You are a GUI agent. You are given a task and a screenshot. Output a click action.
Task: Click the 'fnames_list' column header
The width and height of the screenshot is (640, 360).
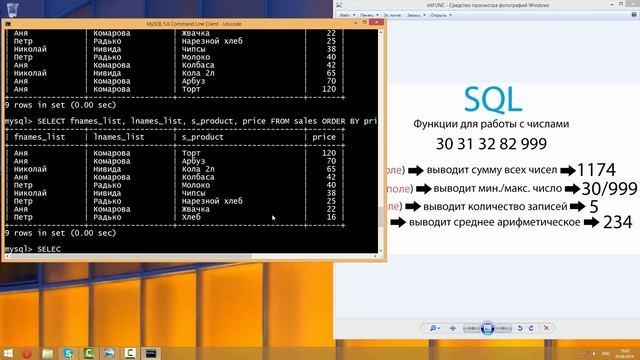click(40, 137)
